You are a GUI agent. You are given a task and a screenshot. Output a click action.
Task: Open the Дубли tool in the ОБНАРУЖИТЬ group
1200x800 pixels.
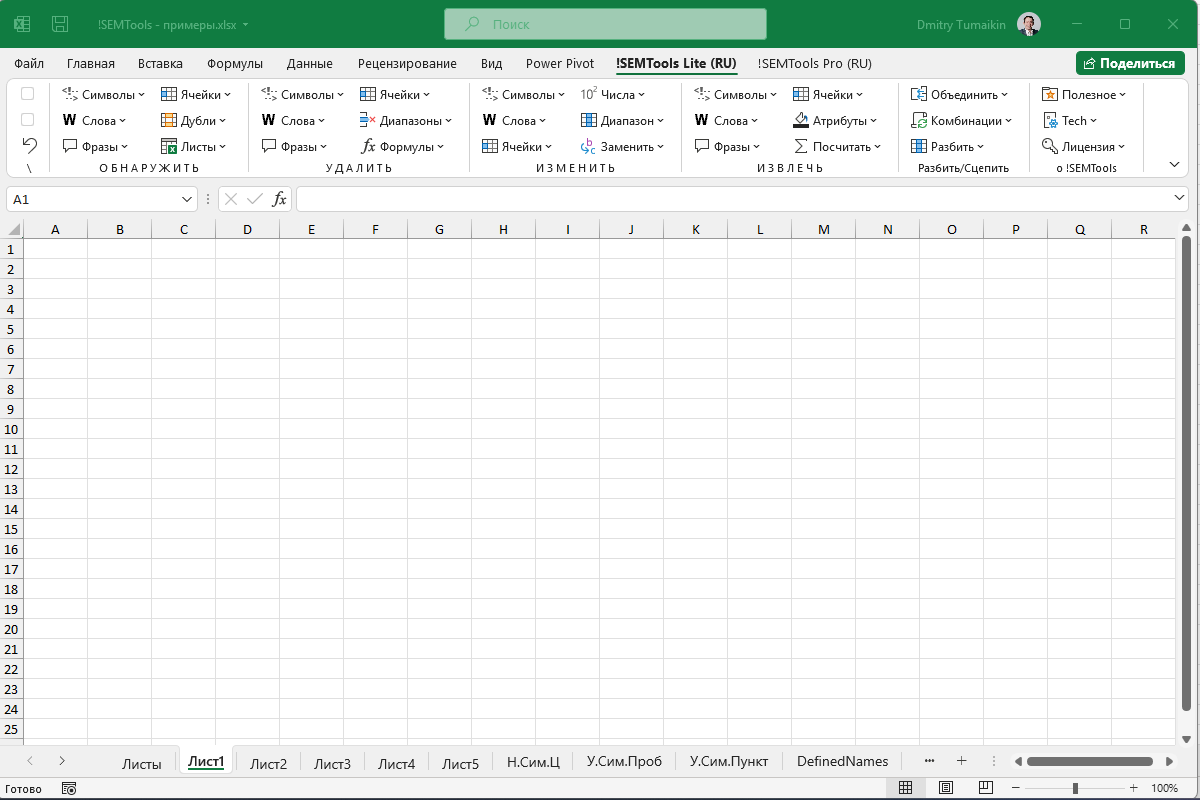click(195, 121)
